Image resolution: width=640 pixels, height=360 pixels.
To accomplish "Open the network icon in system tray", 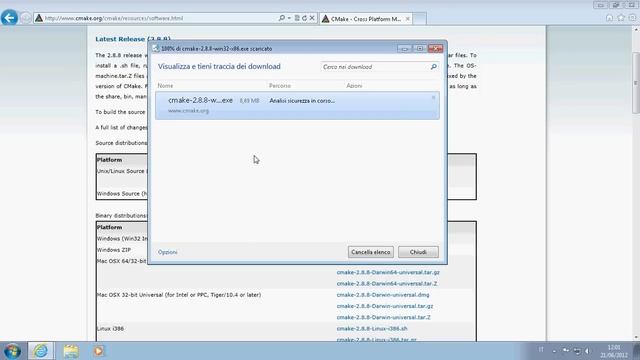I will [577, 351].
